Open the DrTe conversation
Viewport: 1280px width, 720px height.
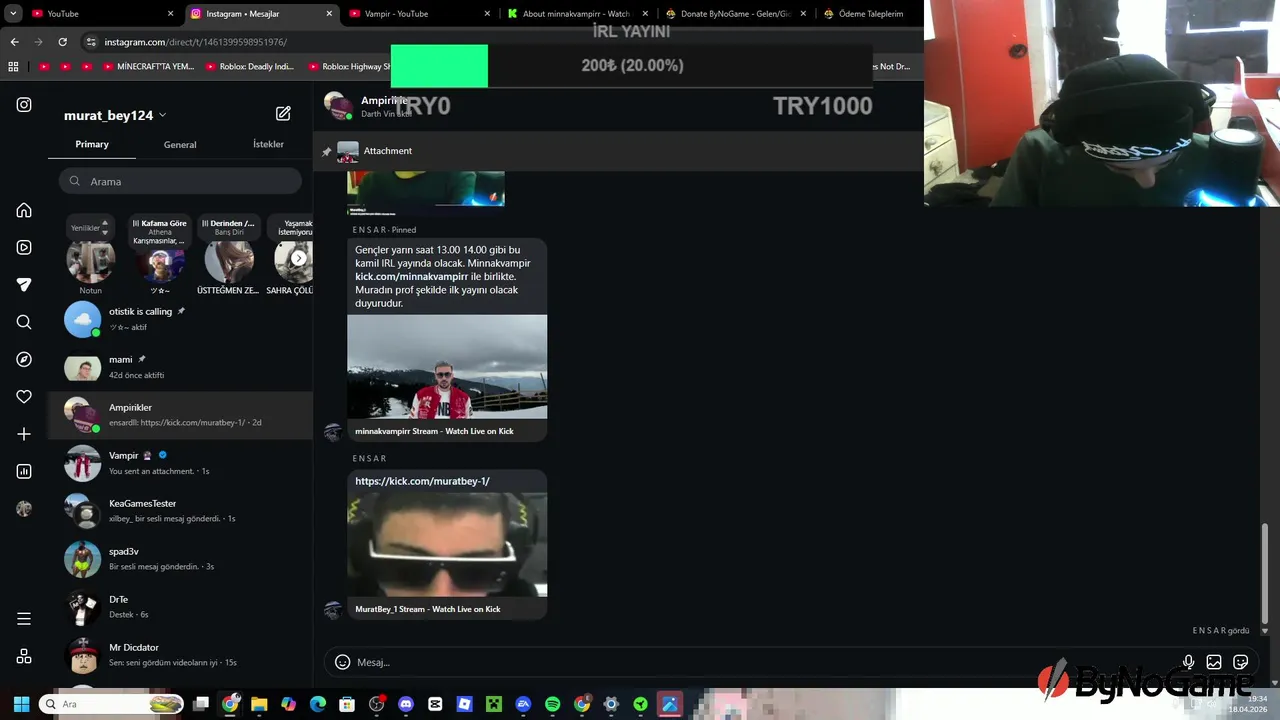tap(181, 607)
